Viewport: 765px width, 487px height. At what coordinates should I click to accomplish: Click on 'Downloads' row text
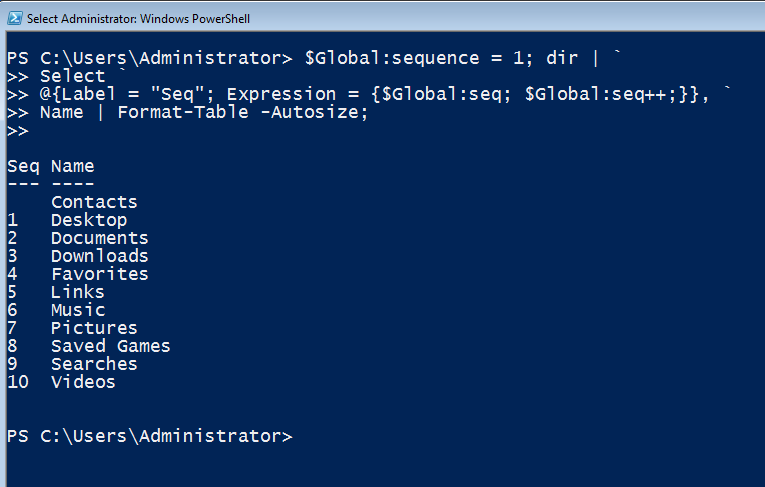coord(100,256)
